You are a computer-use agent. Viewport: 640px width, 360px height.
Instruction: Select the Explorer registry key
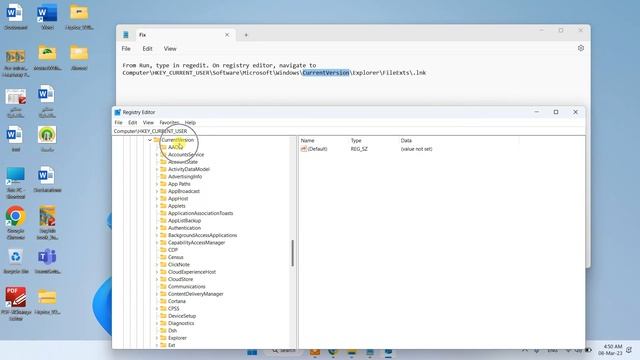177,338
